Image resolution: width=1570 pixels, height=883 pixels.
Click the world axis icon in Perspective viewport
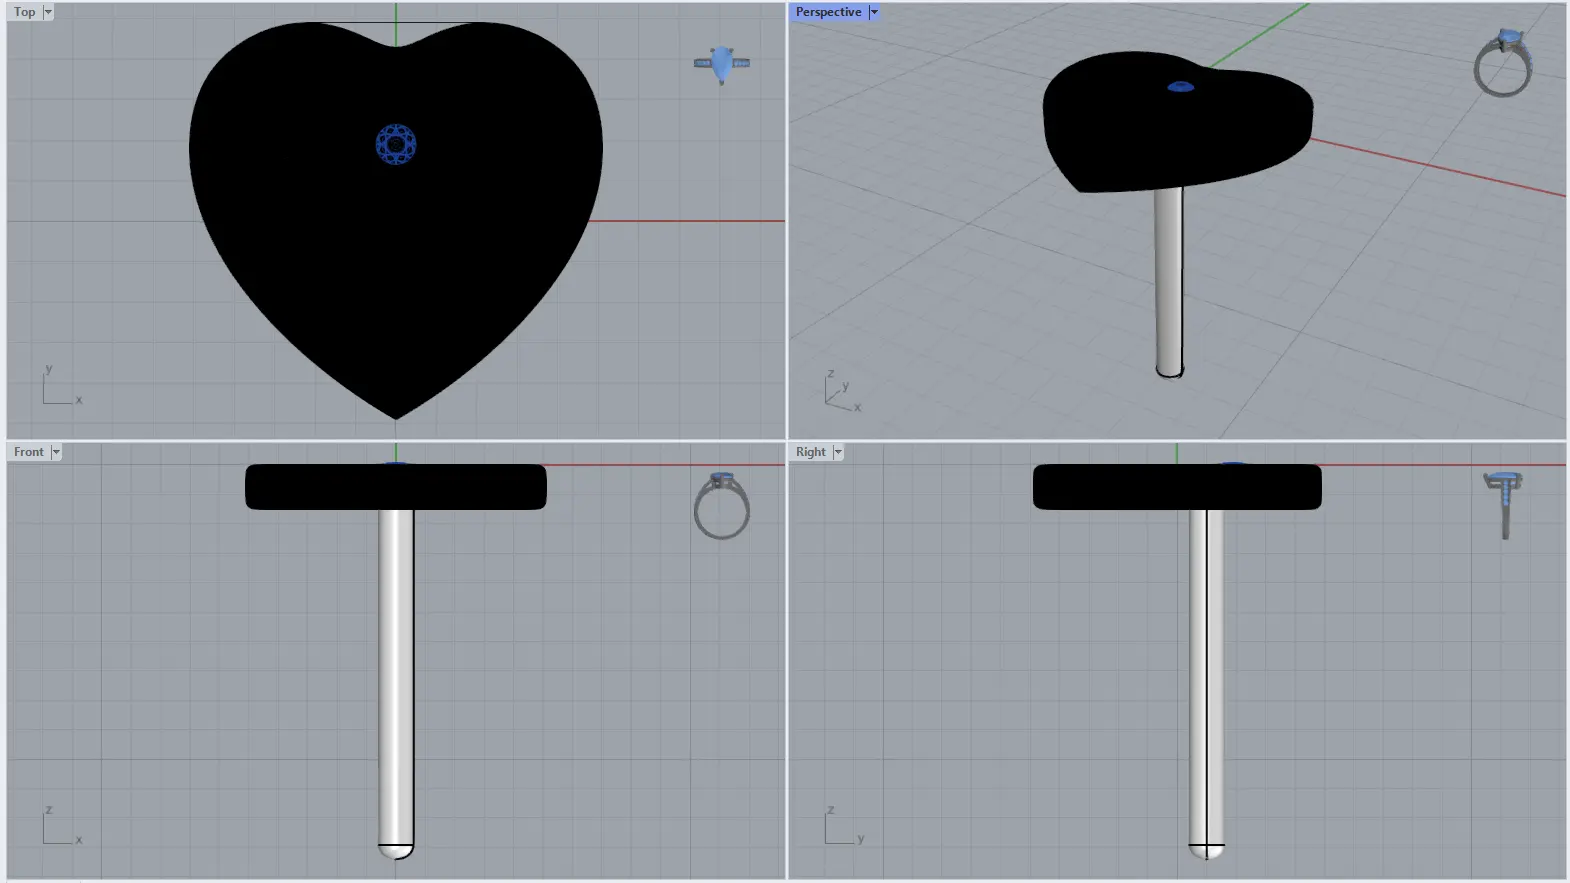pyautogui.click(x=840, y=392)
